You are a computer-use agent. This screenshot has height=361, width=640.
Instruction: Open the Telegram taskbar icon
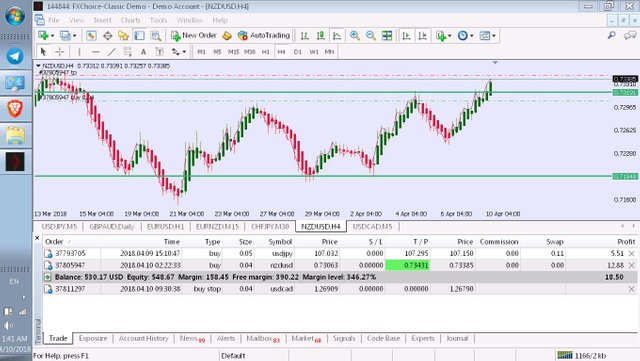(15, 56)
